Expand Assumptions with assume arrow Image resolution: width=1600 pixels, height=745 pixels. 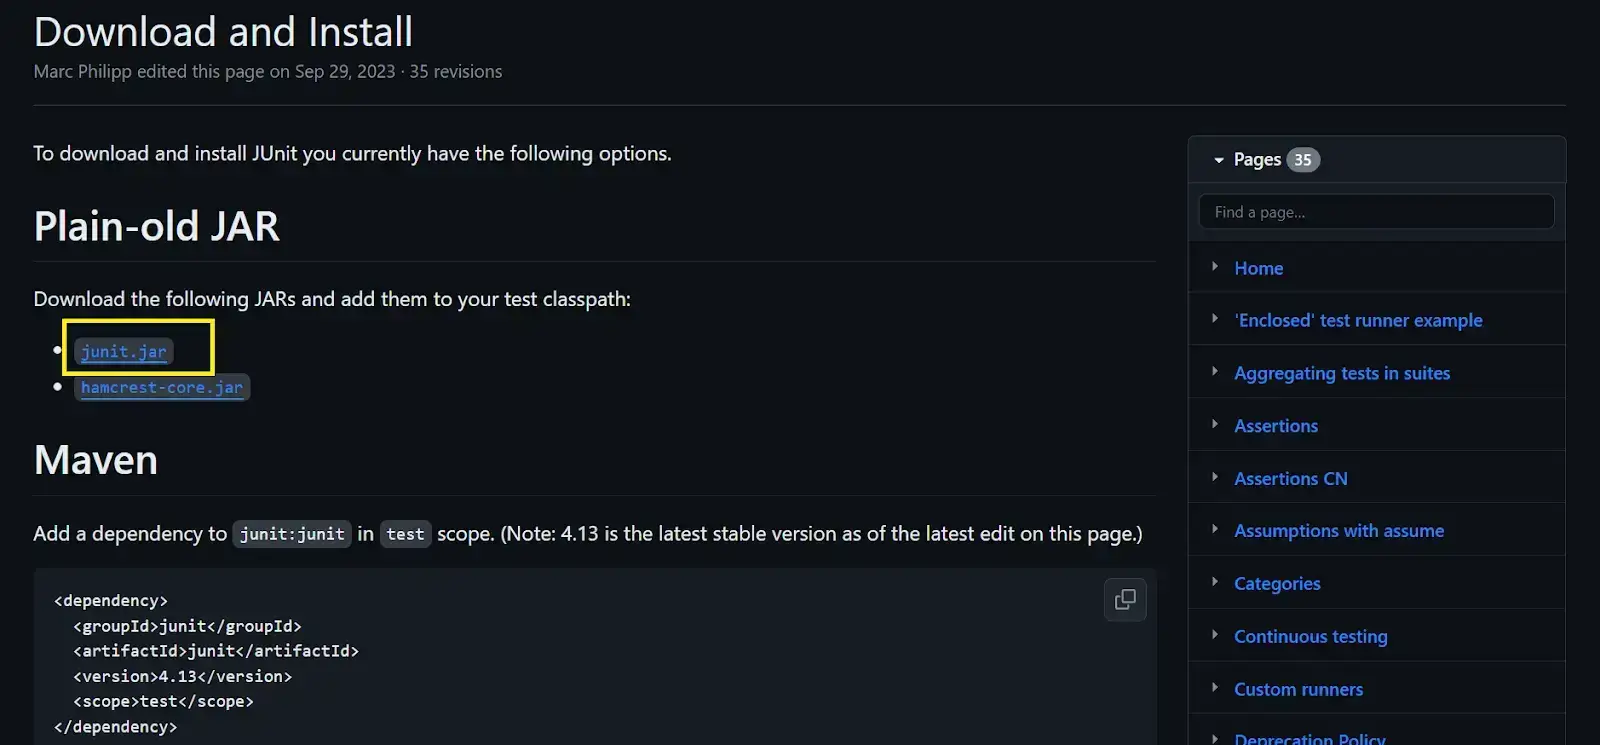pos(1215,530)
